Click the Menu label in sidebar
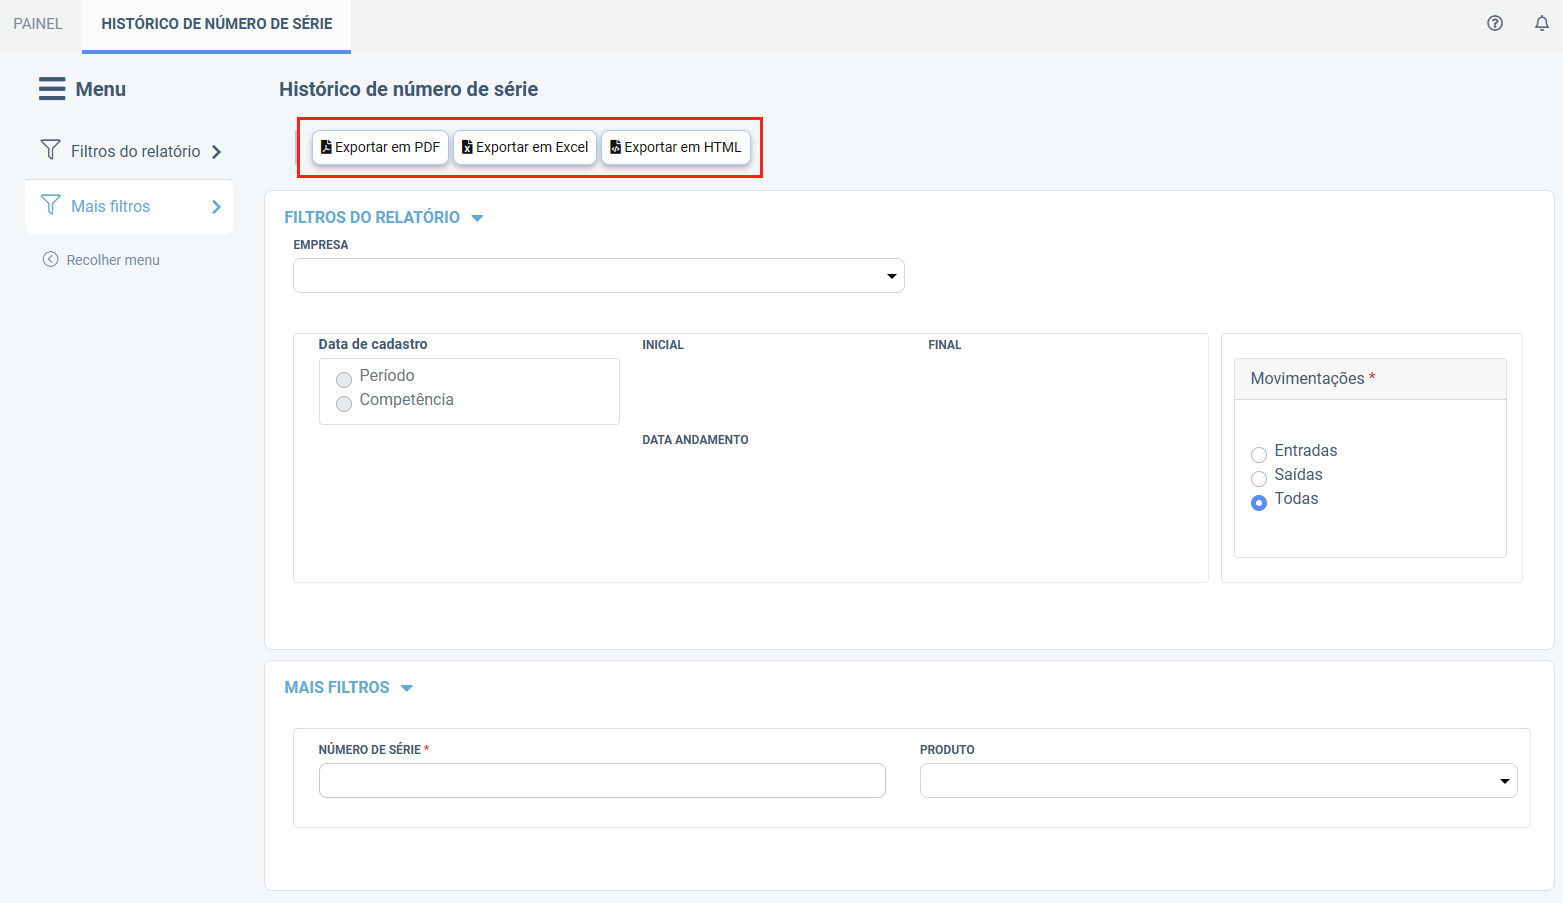 pyautogui.click(x=101, y=89)
